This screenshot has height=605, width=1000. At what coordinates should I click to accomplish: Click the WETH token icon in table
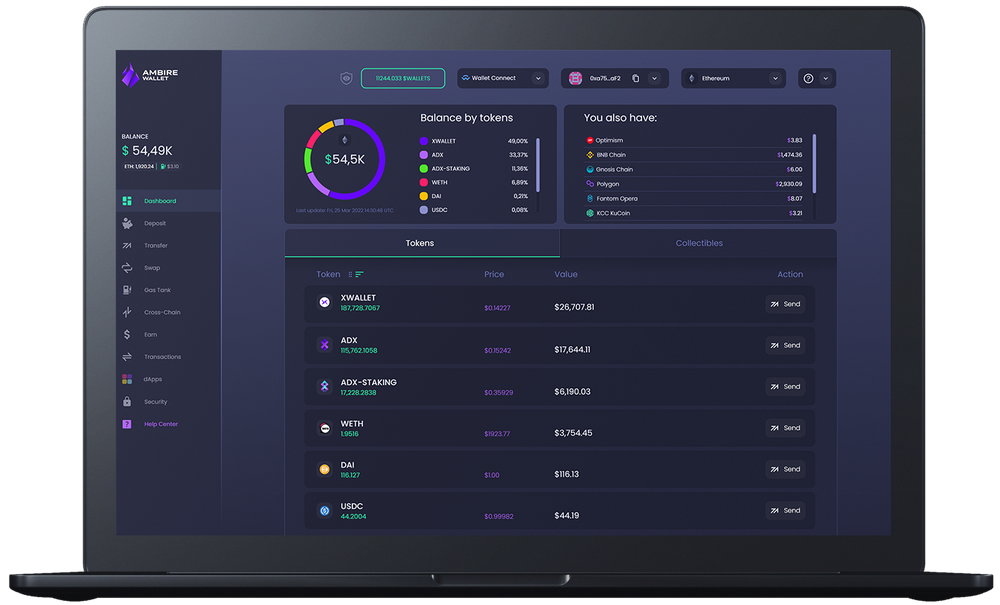325,428
